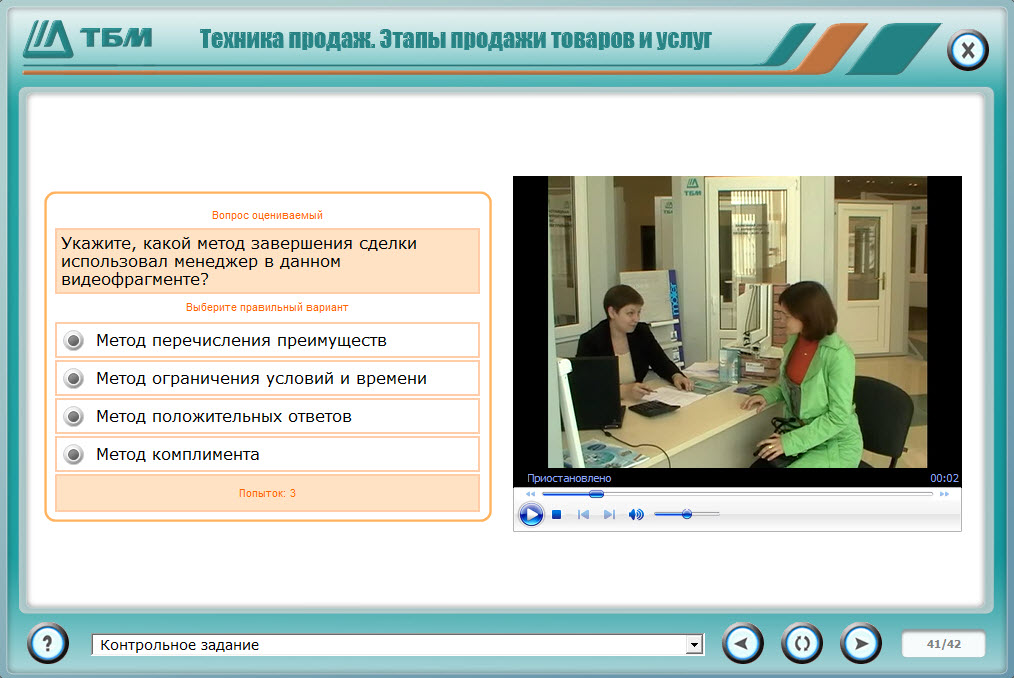
Task: Select "Метод перечисления преимуществ" option
Action: pyautogui.click(x=267, y=340)
